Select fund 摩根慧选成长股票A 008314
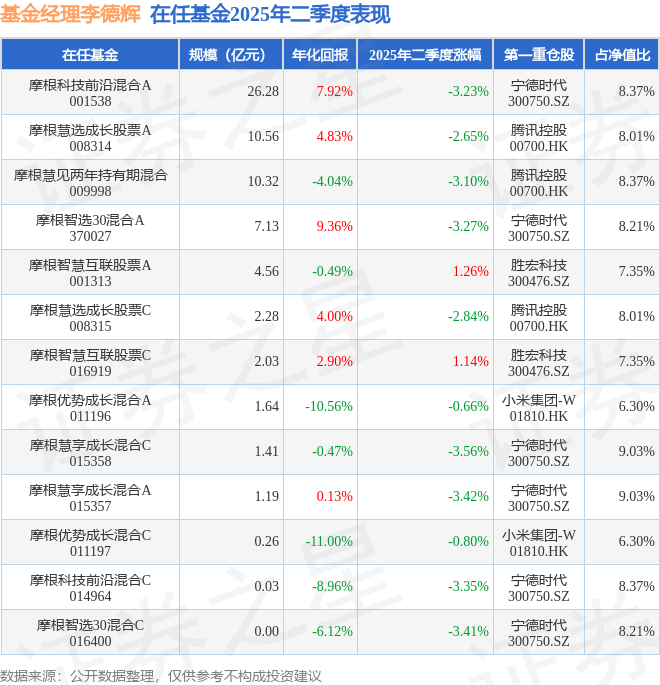660x685 pixels. pyautogui.click(x=90, y=138)
